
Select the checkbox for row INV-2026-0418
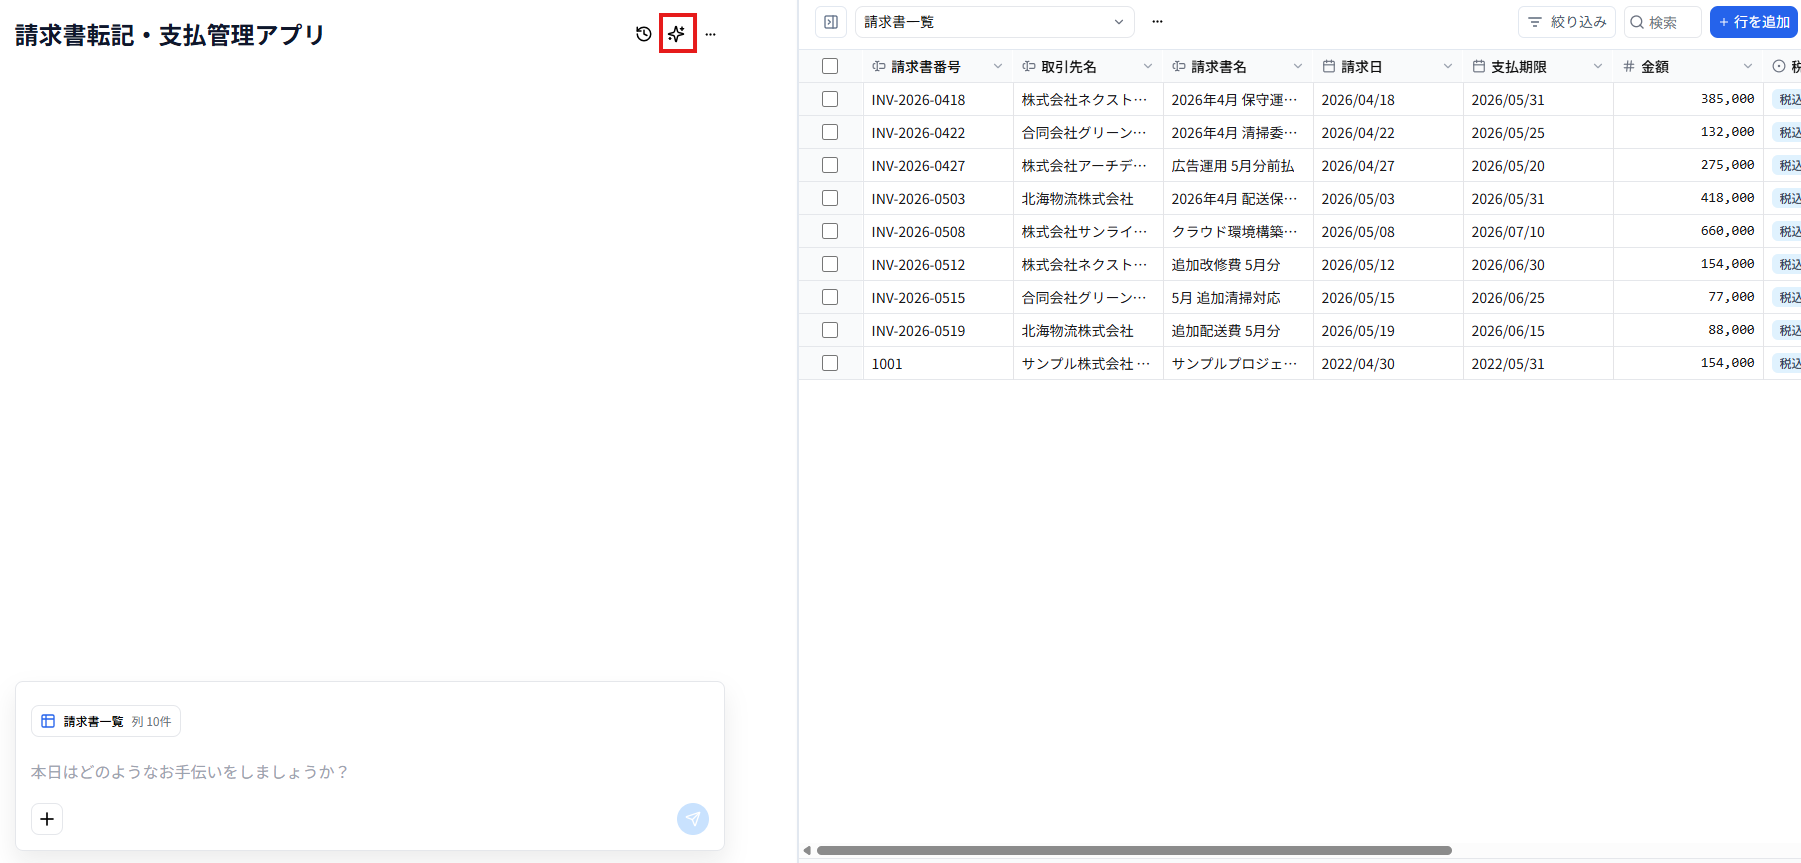(830, 99)
